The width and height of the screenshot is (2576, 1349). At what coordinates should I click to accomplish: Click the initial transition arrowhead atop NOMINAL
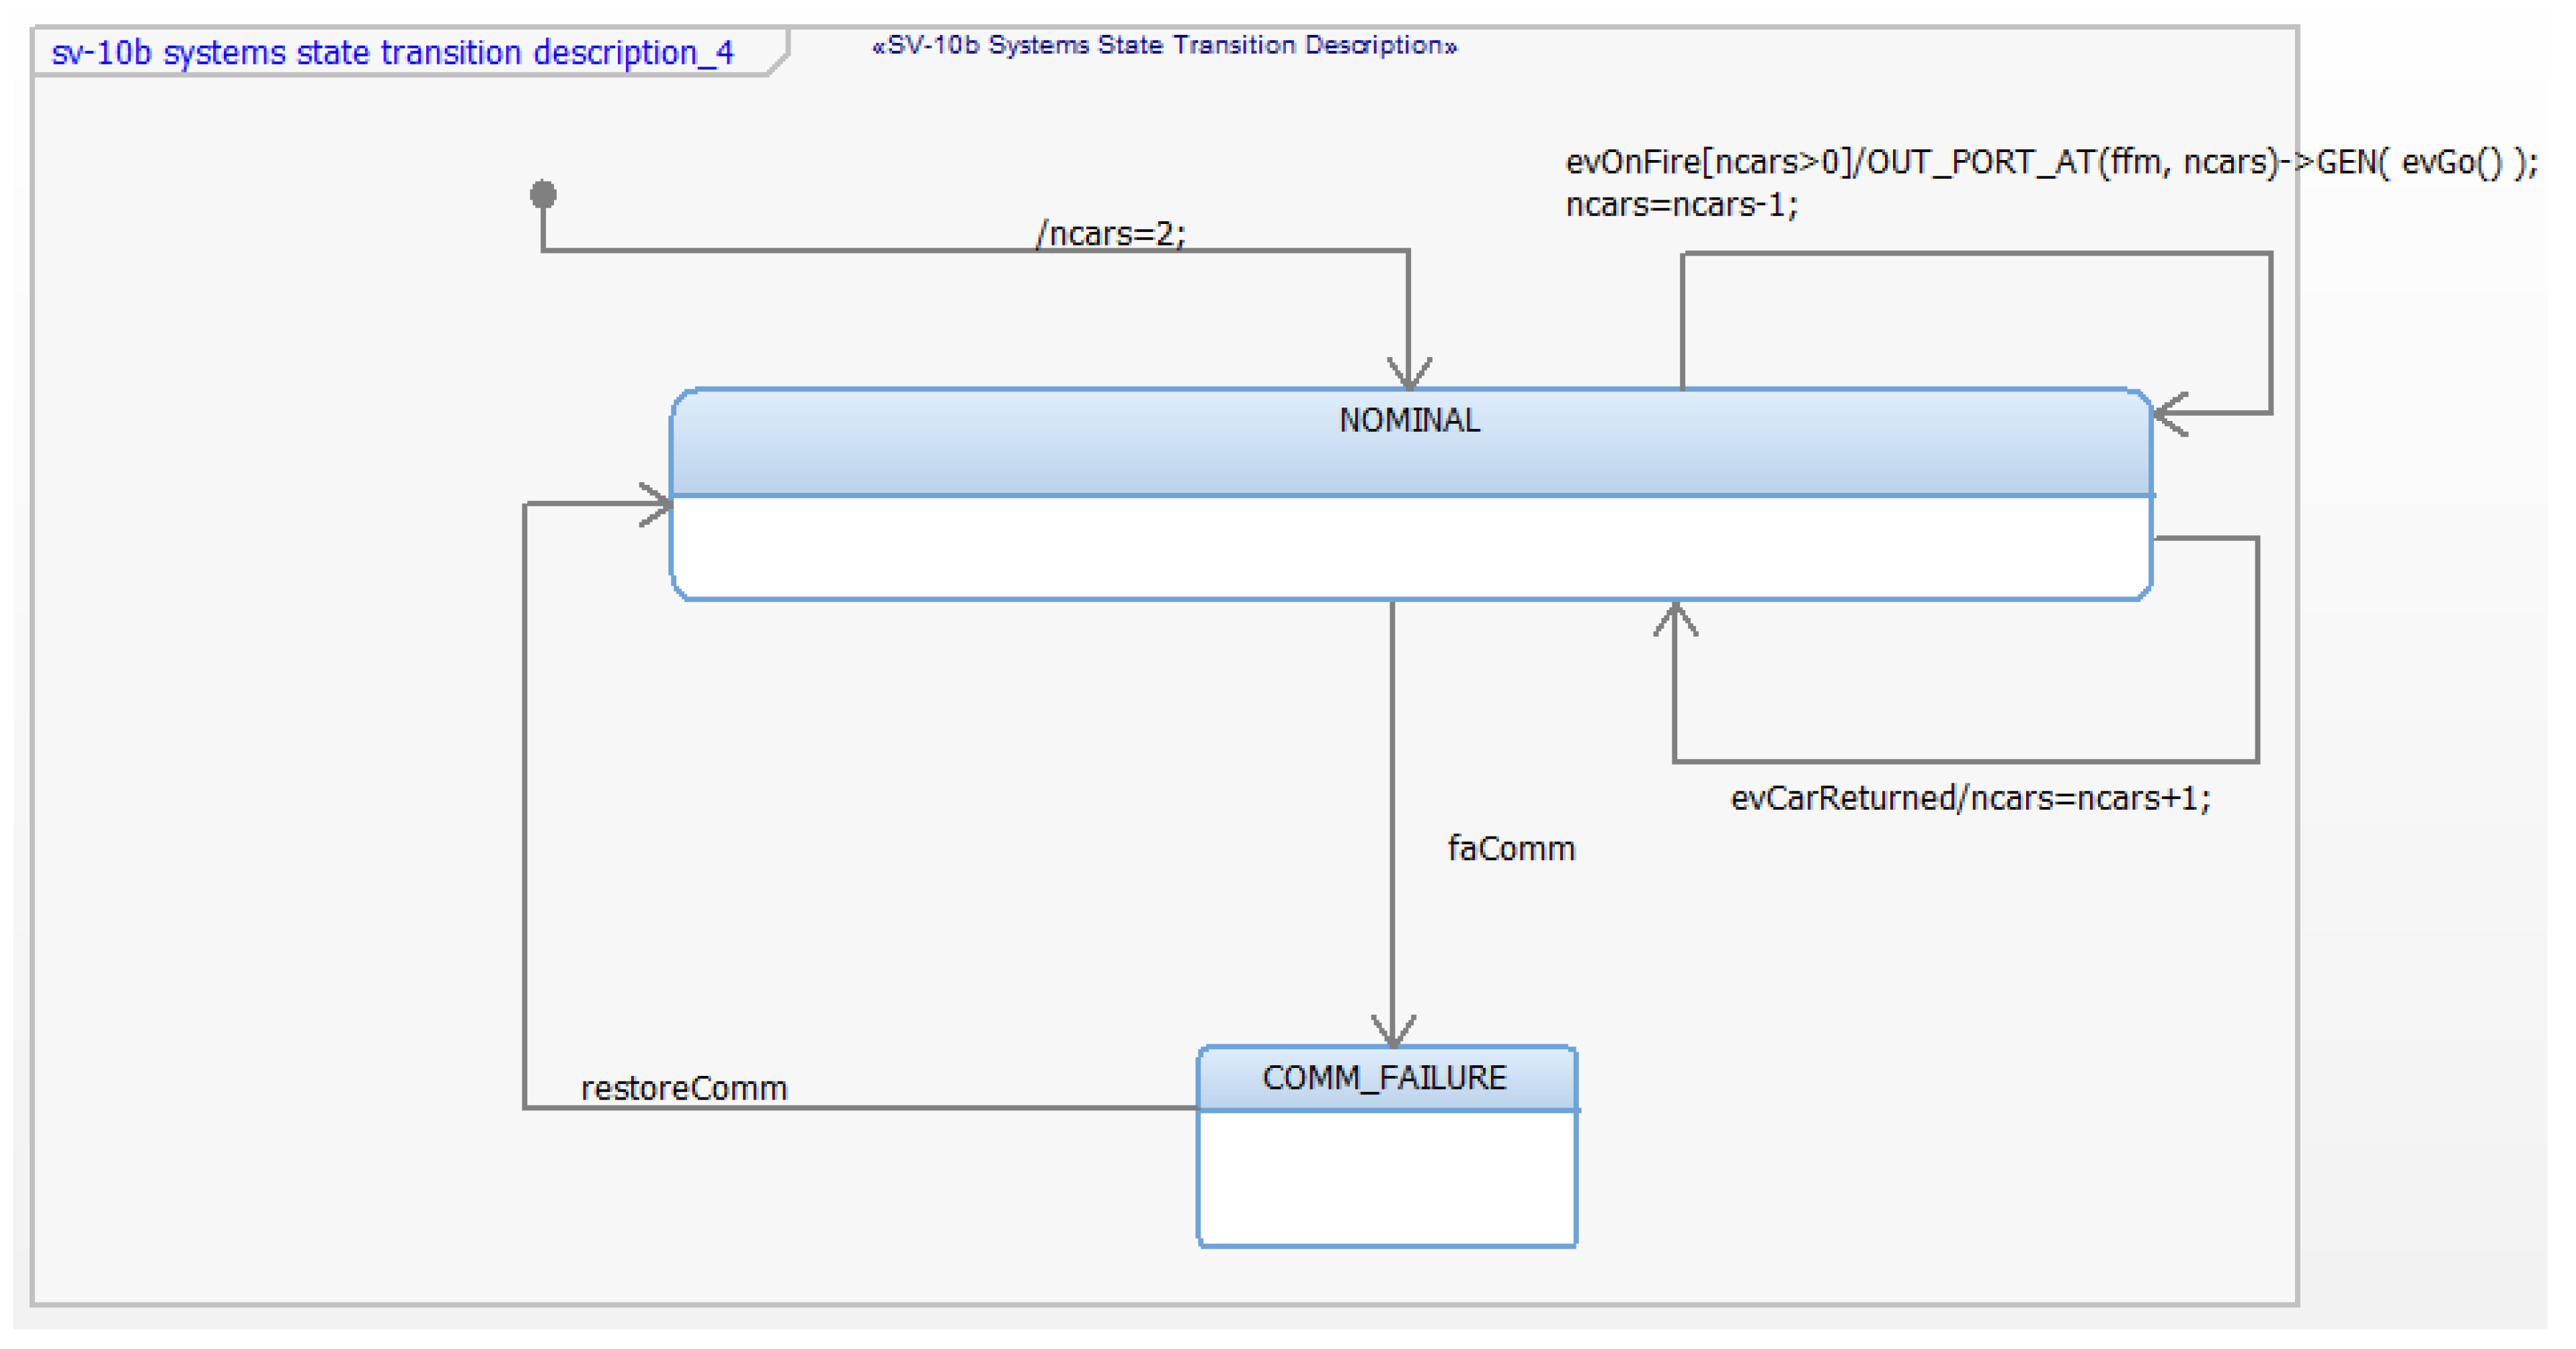click(x=1409, y=375)
